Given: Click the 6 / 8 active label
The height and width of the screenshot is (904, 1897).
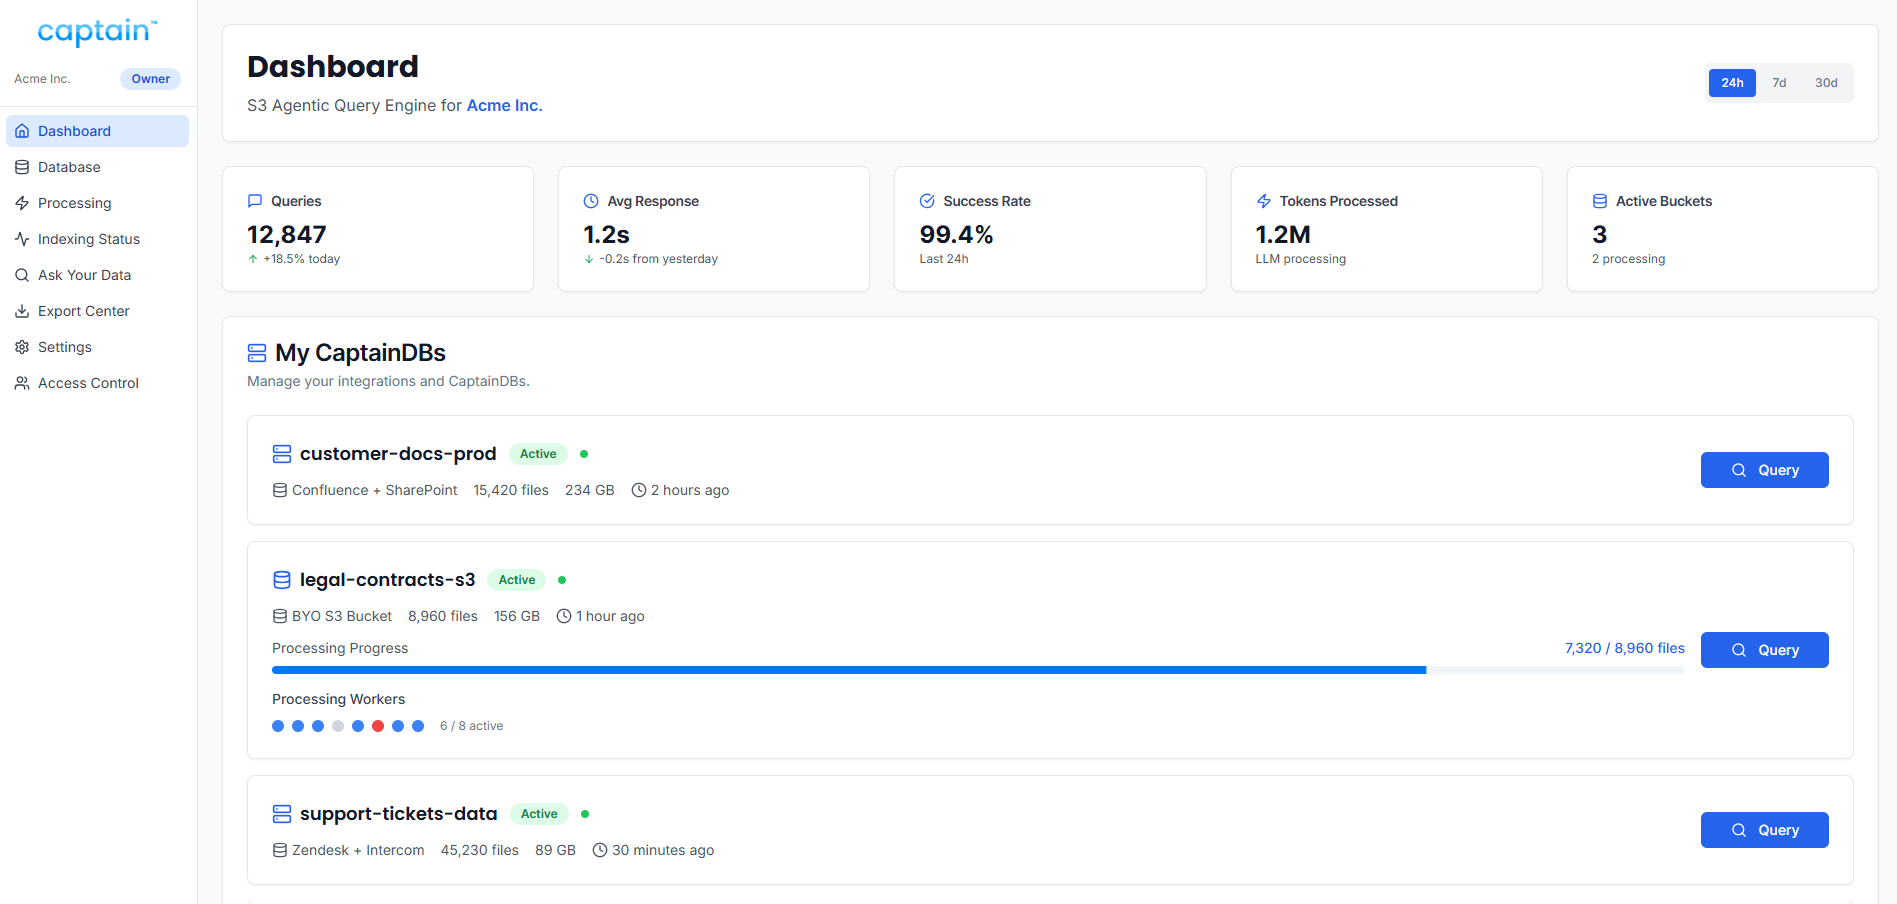Looking at the screenshot, I should 471,726.
